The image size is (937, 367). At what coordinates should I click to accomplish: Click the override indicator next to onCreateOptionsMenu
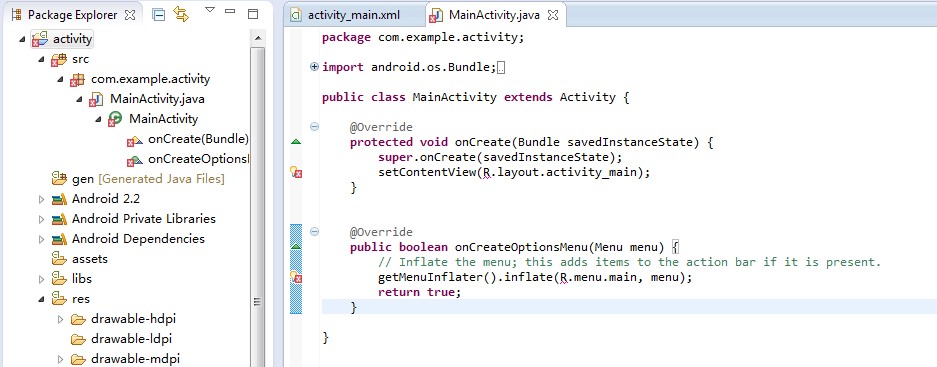(296, 246)
